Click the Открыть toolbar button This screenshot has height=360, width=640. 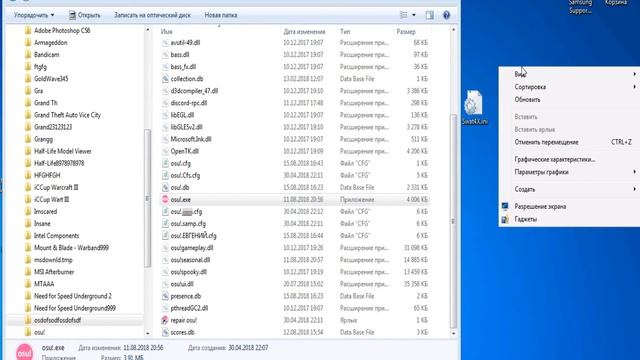point(84,15)
